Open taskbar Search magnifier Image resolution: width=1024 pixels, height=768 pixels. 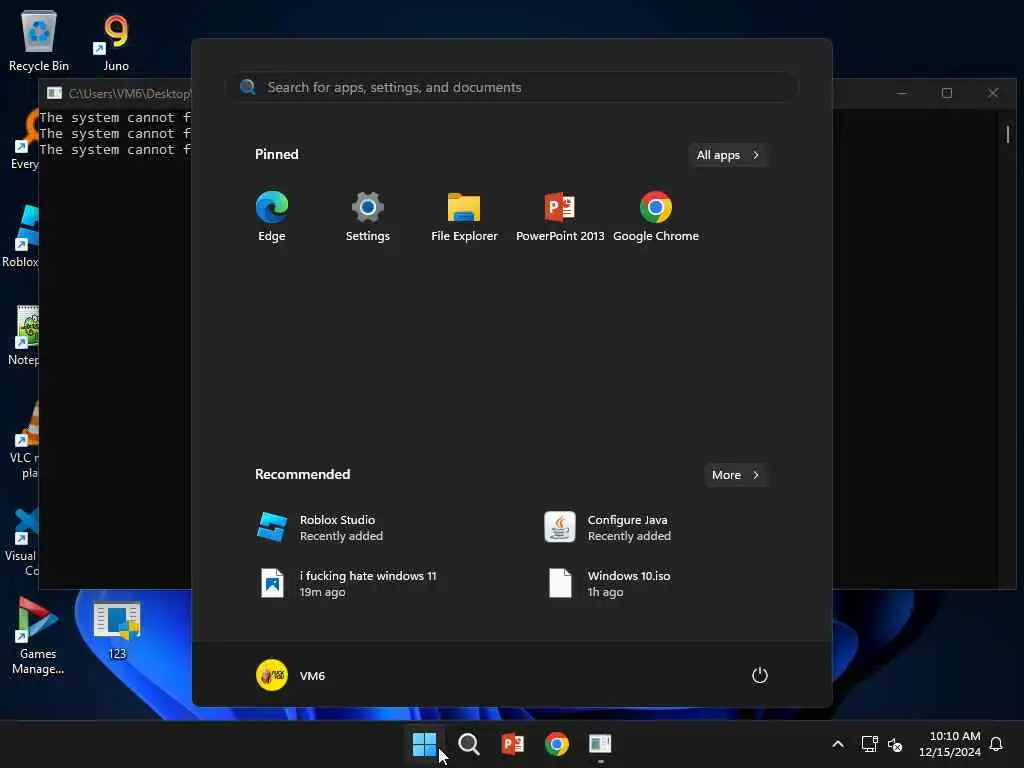pos(469,744)
